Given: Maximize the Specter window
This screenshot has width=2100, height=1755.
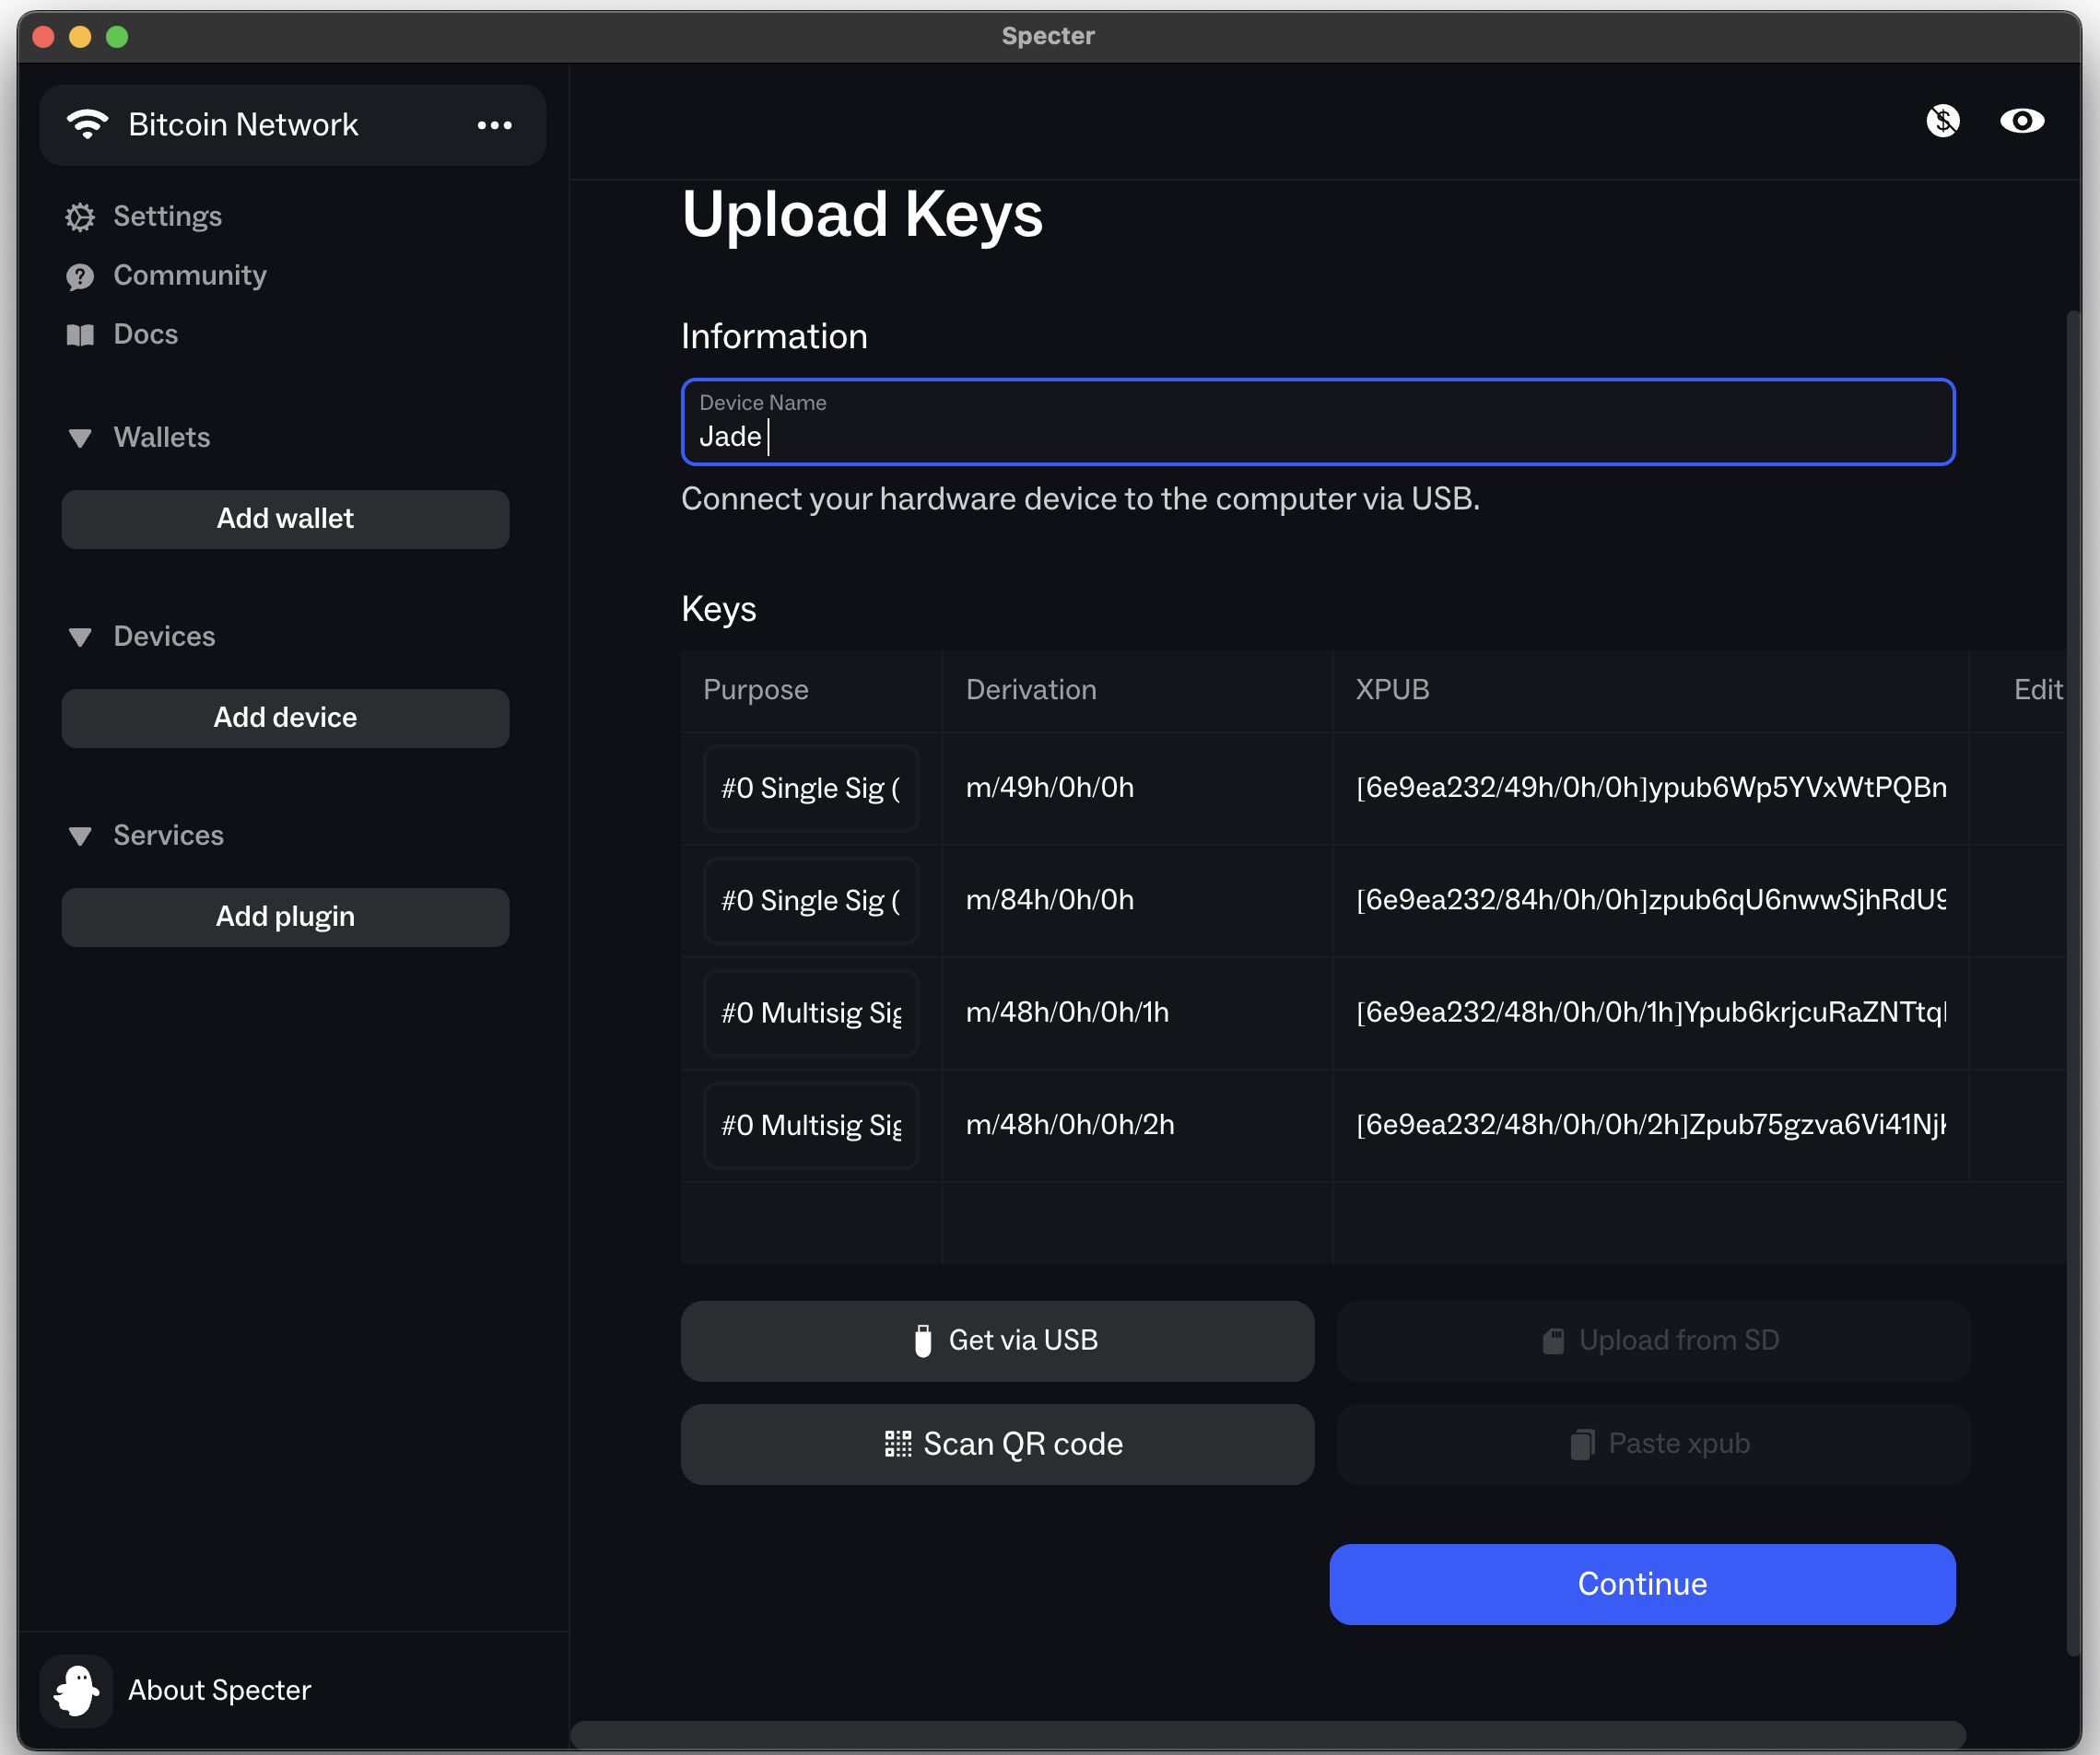Looking at the screenshot, I should (x=117, y=37).
